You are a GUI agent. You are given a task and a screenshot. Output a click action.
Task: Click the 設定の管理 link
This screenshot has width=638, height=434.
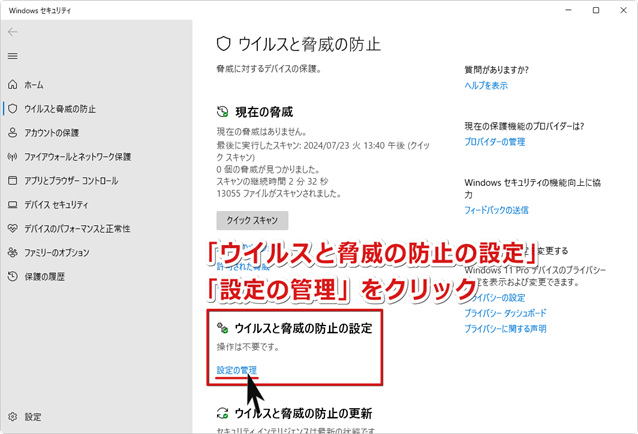point(236,370)
